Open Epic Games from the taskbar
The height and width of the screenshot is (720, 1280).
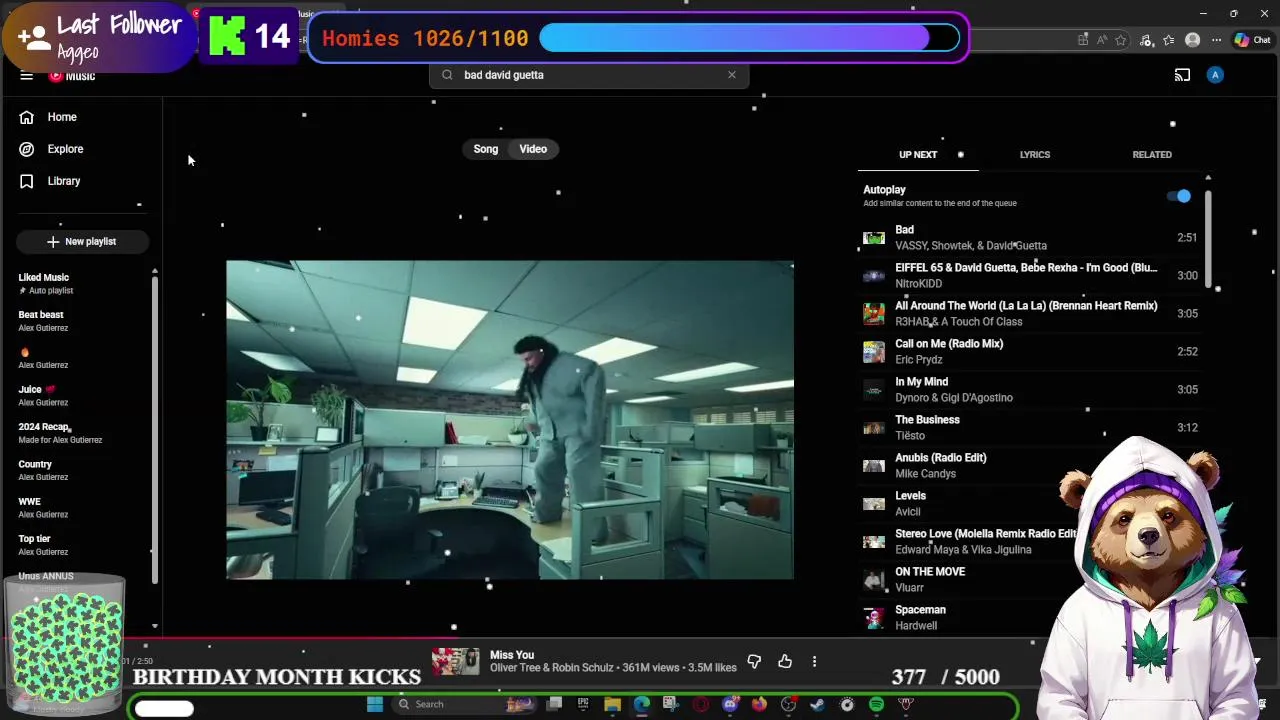pyautogui.click(x=583, y=704)
